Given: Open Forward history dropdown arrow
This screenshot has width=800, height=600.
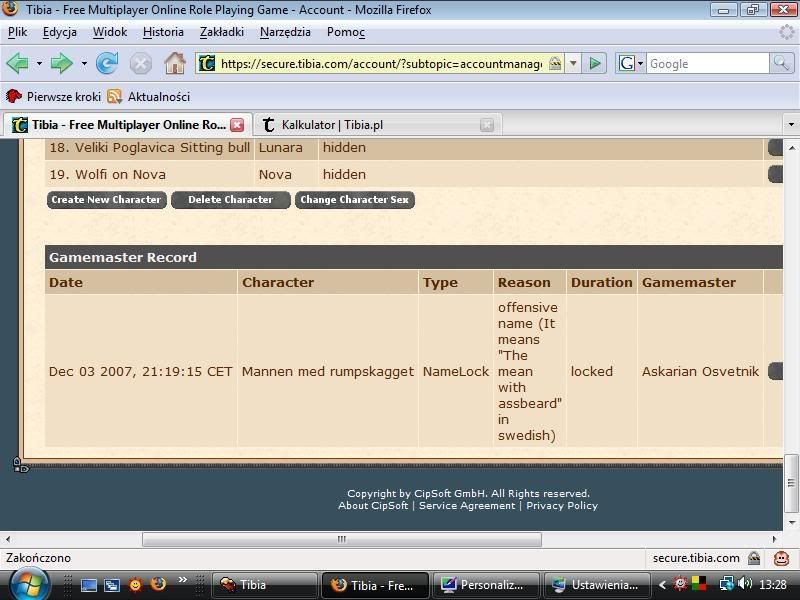Looking at the screenshot, I should (84, 64).
